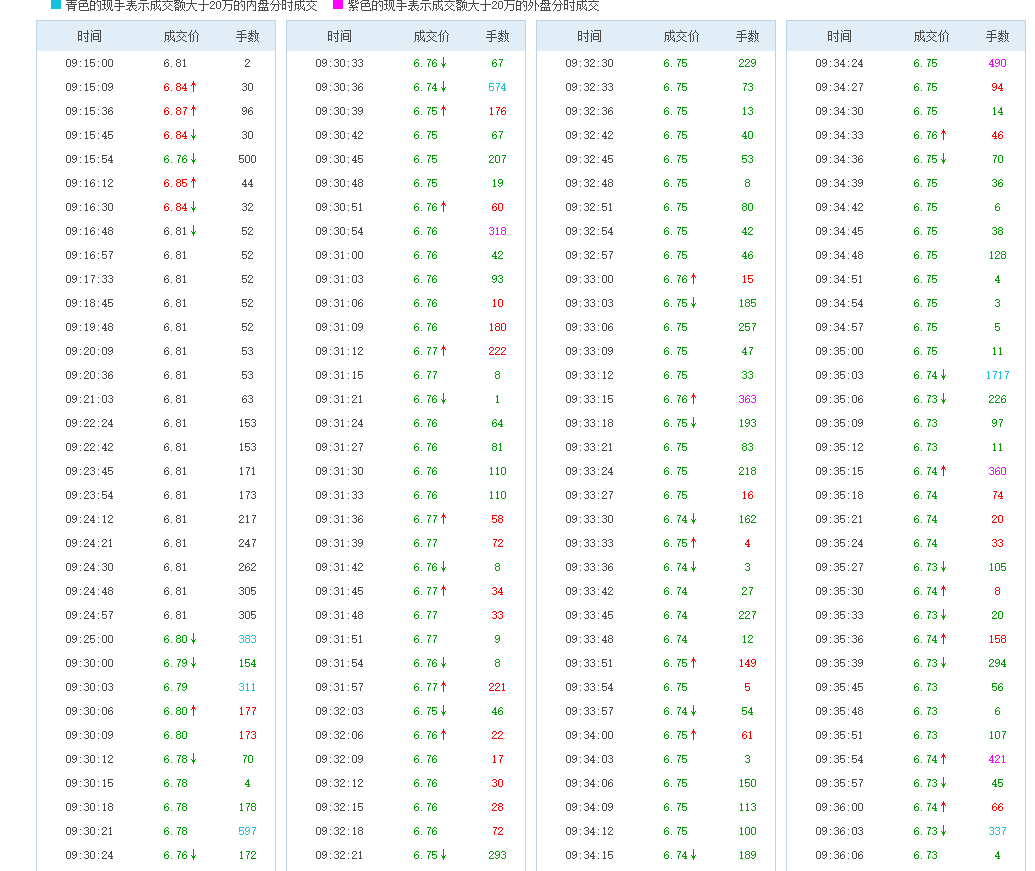The width and height of the screenshot is (1035, 871).
Task: Click the red up arrow at 09:15:09
Action: (193, 87)
